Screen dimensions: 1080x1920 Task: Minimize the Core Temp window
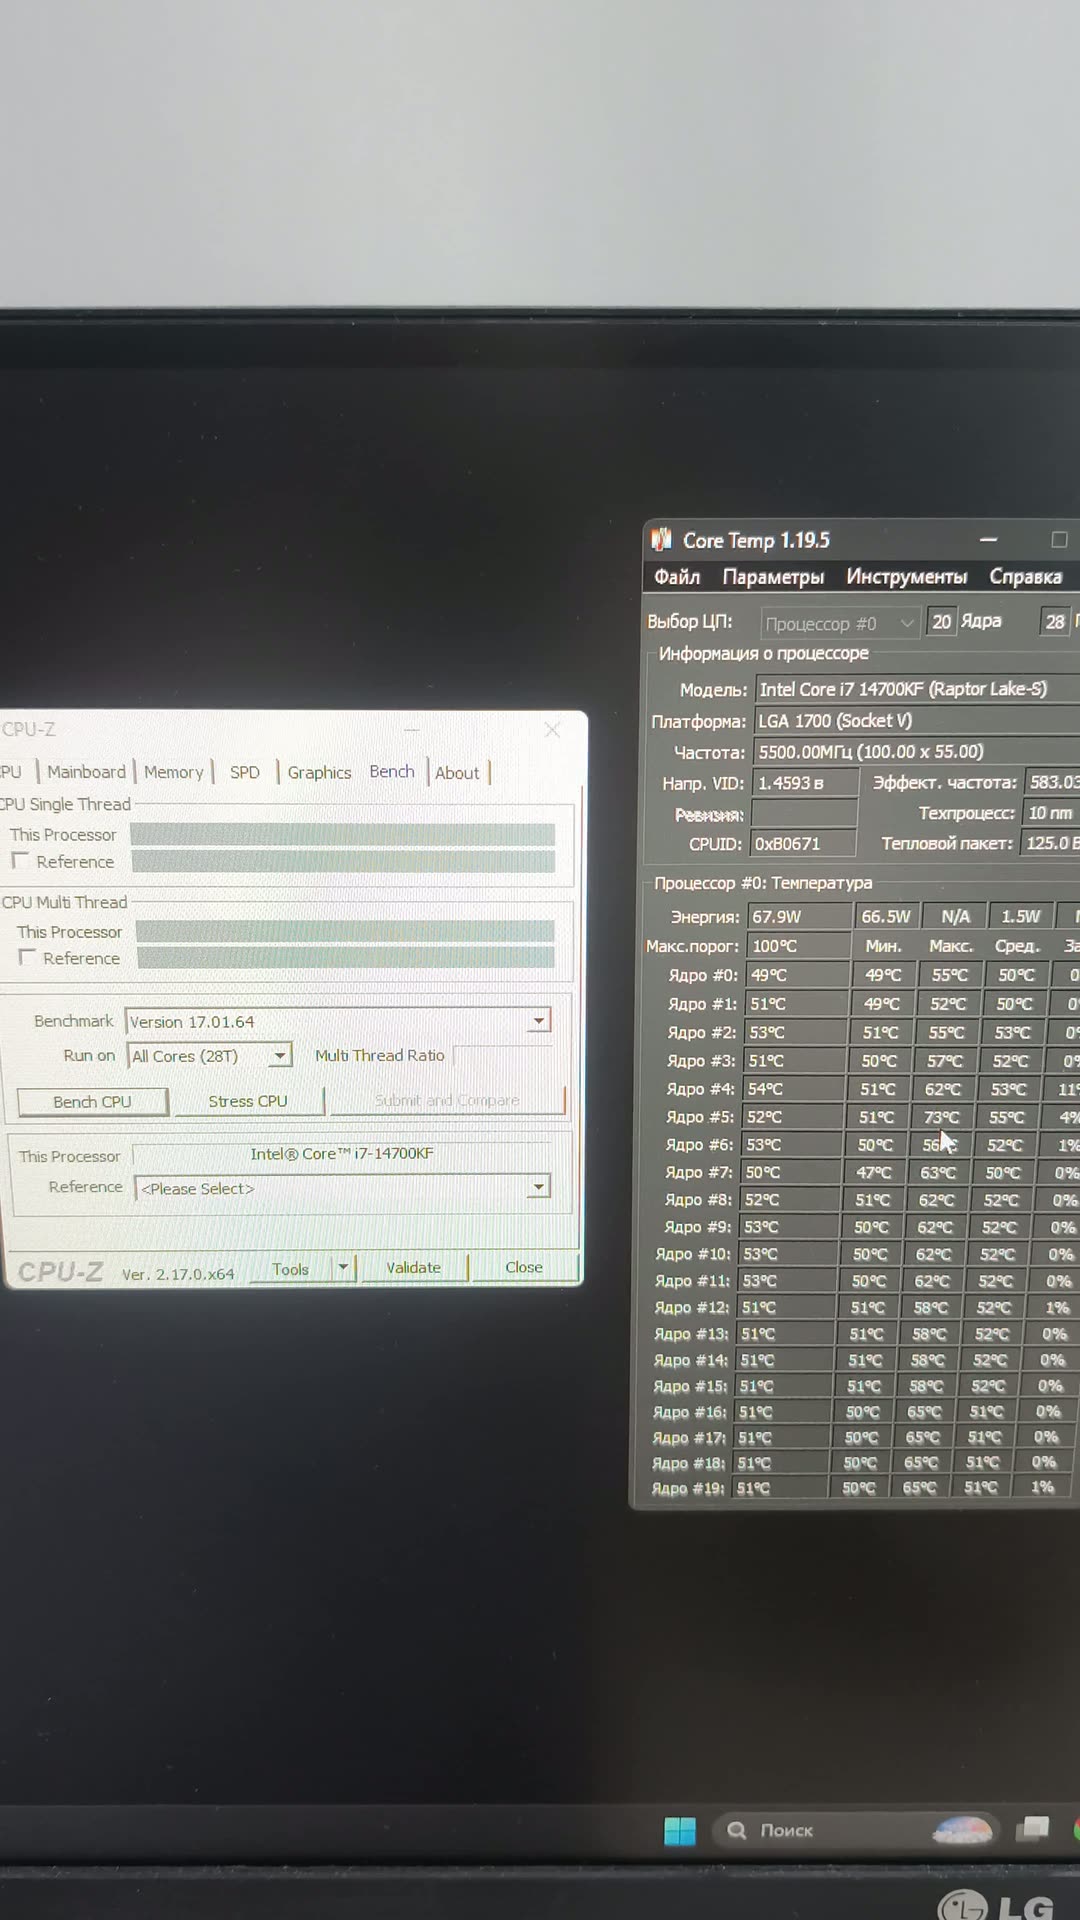pos(989,540)
